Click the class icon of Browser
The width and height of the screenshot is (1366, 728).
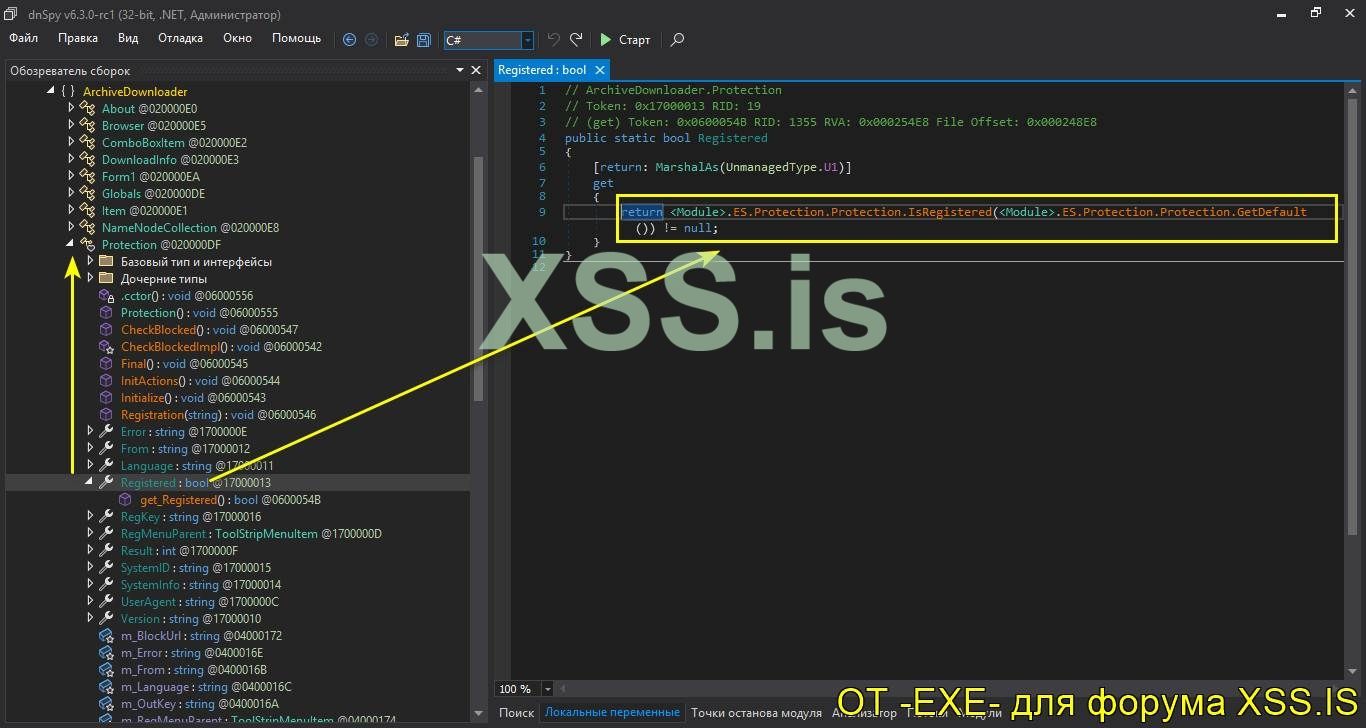point(87,126)
